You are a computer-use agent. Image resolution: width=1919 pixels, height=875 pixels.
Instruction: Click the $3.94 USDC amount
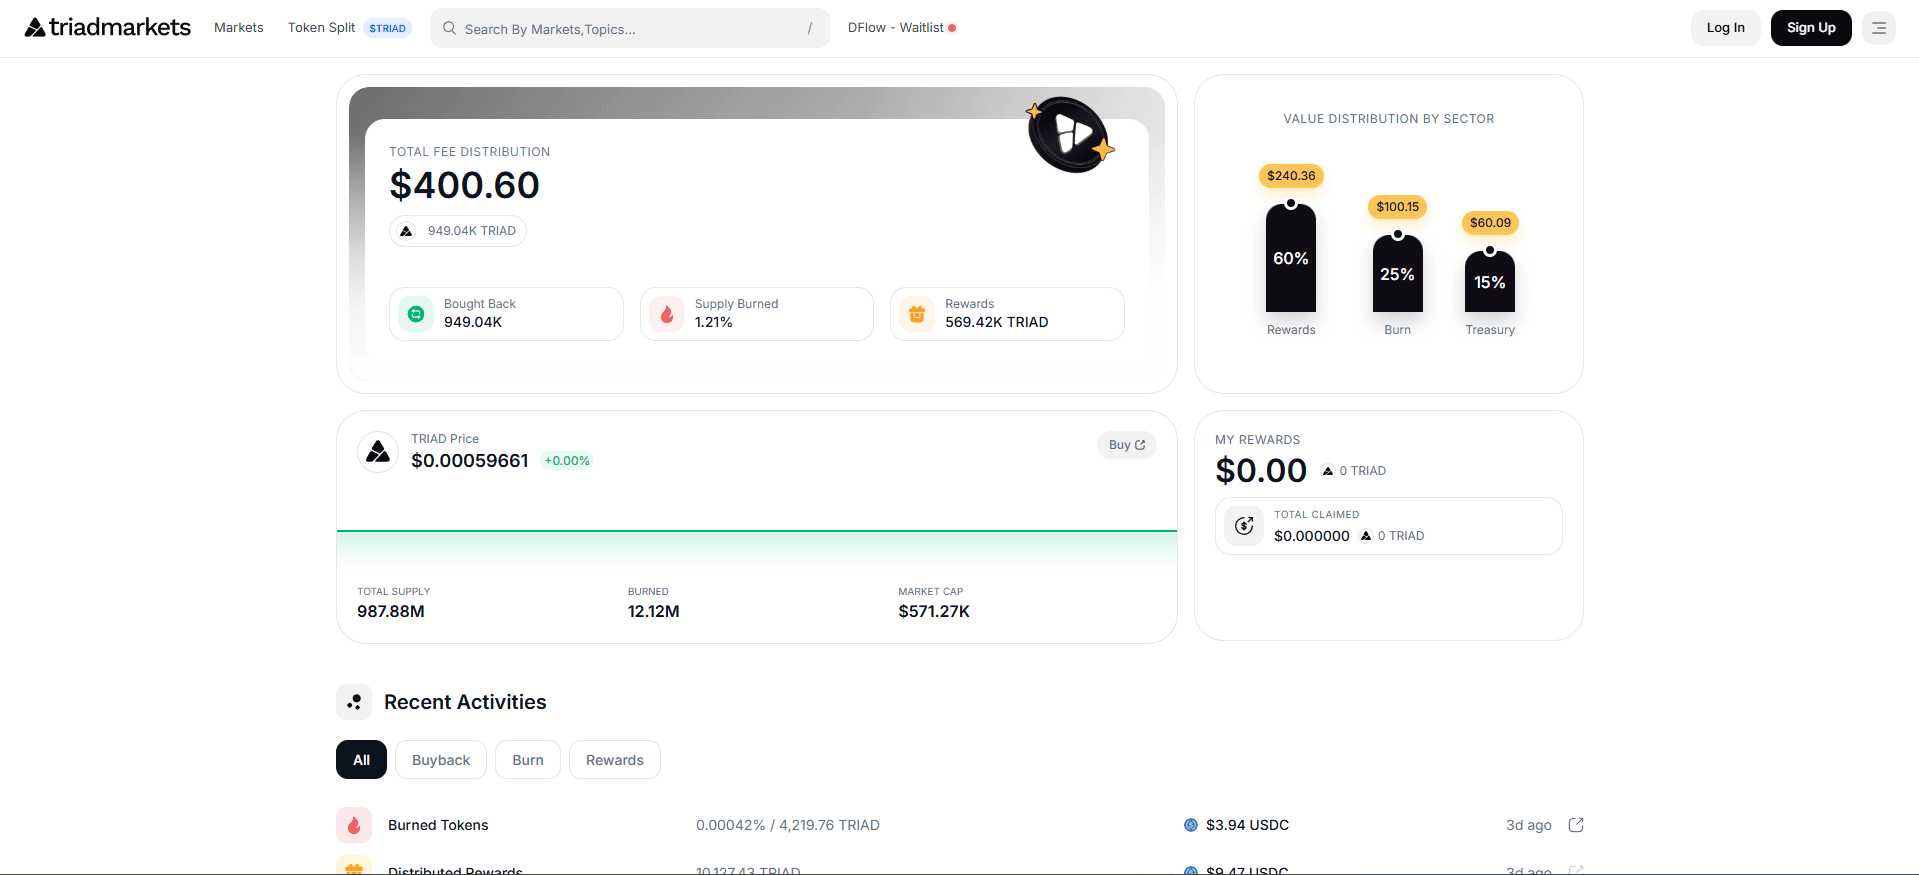[x=1247, y=825]
